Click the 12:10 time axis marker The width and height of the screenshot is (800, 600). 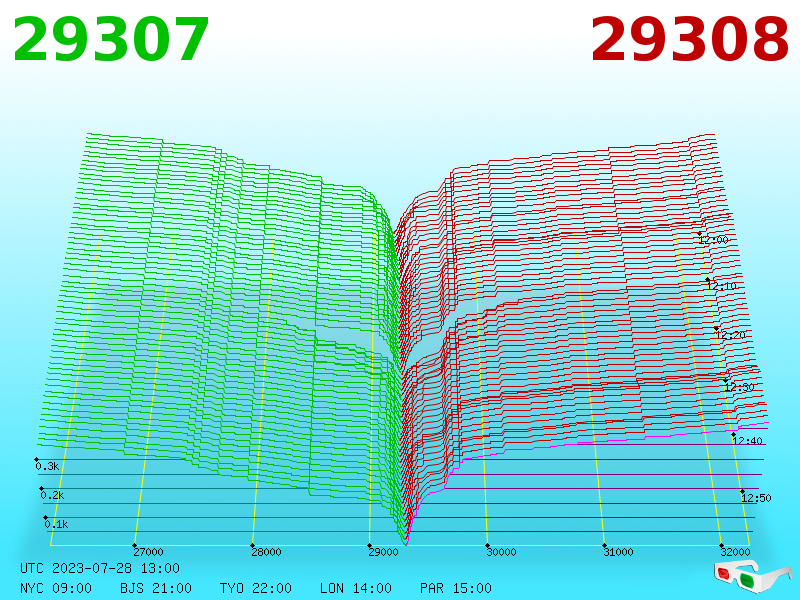click(722, 286)
